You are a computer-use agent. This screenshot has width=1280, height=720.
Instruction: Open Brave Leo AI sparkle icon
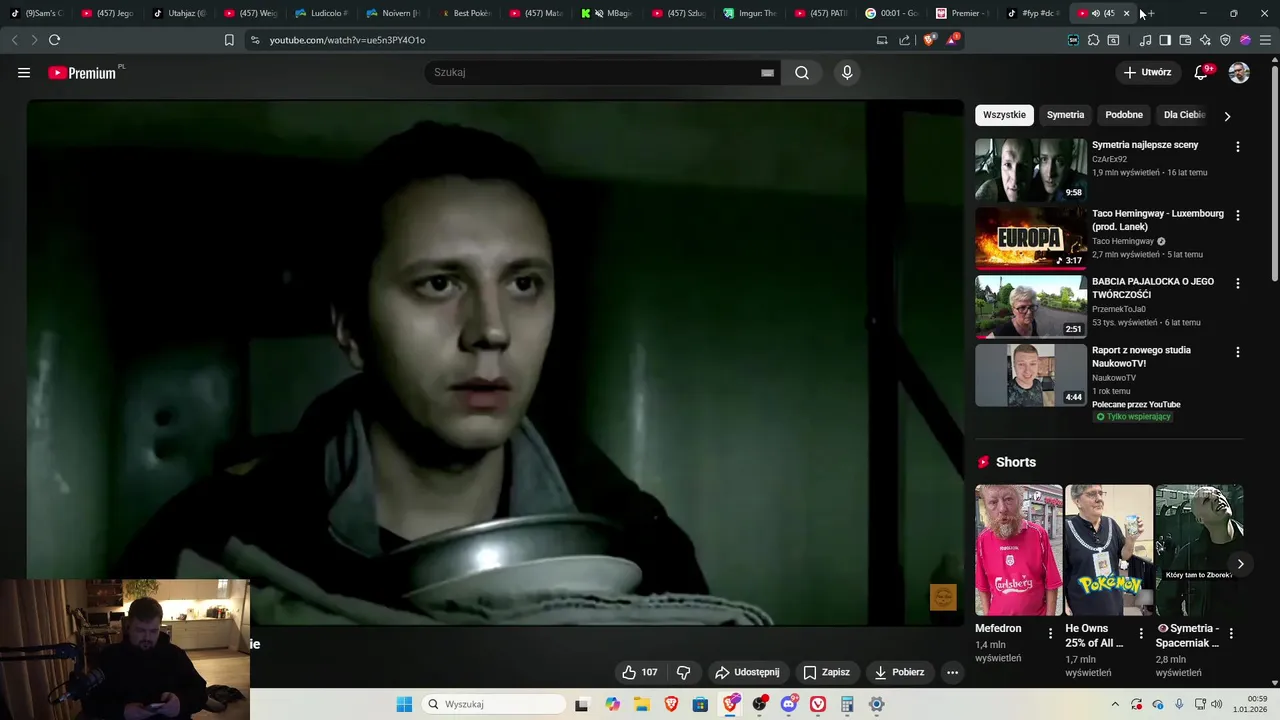pyautogui.click(x=1205, y=40)
